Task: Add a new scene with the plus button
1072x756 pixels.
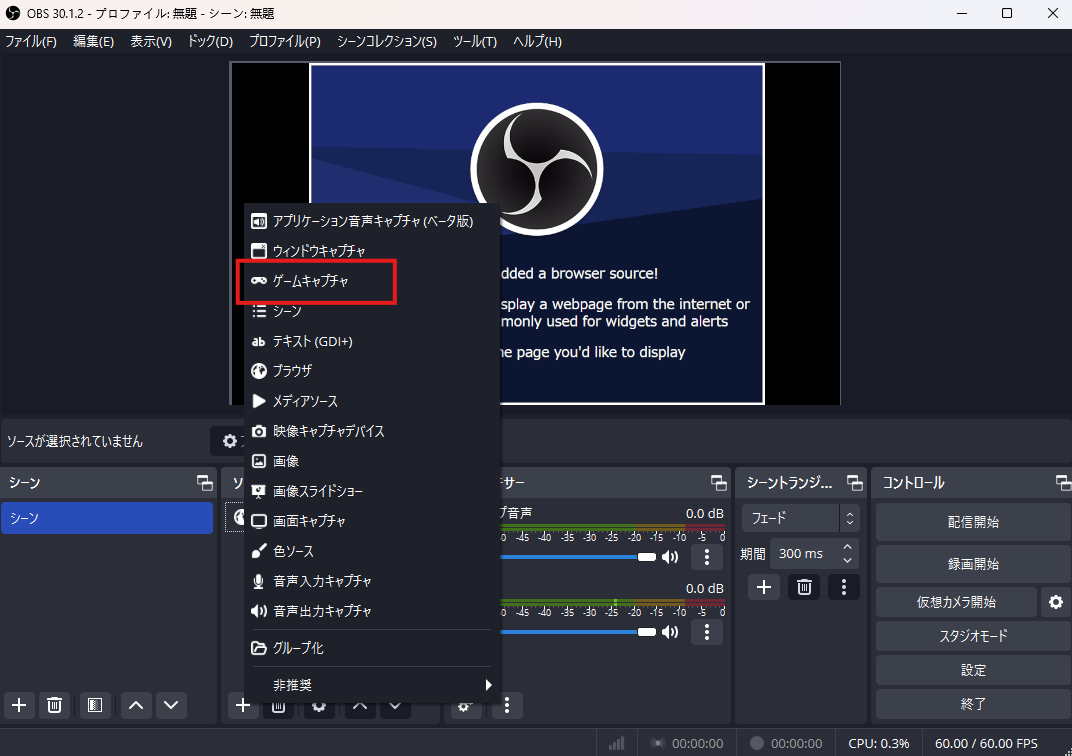Action: point(19,705)
